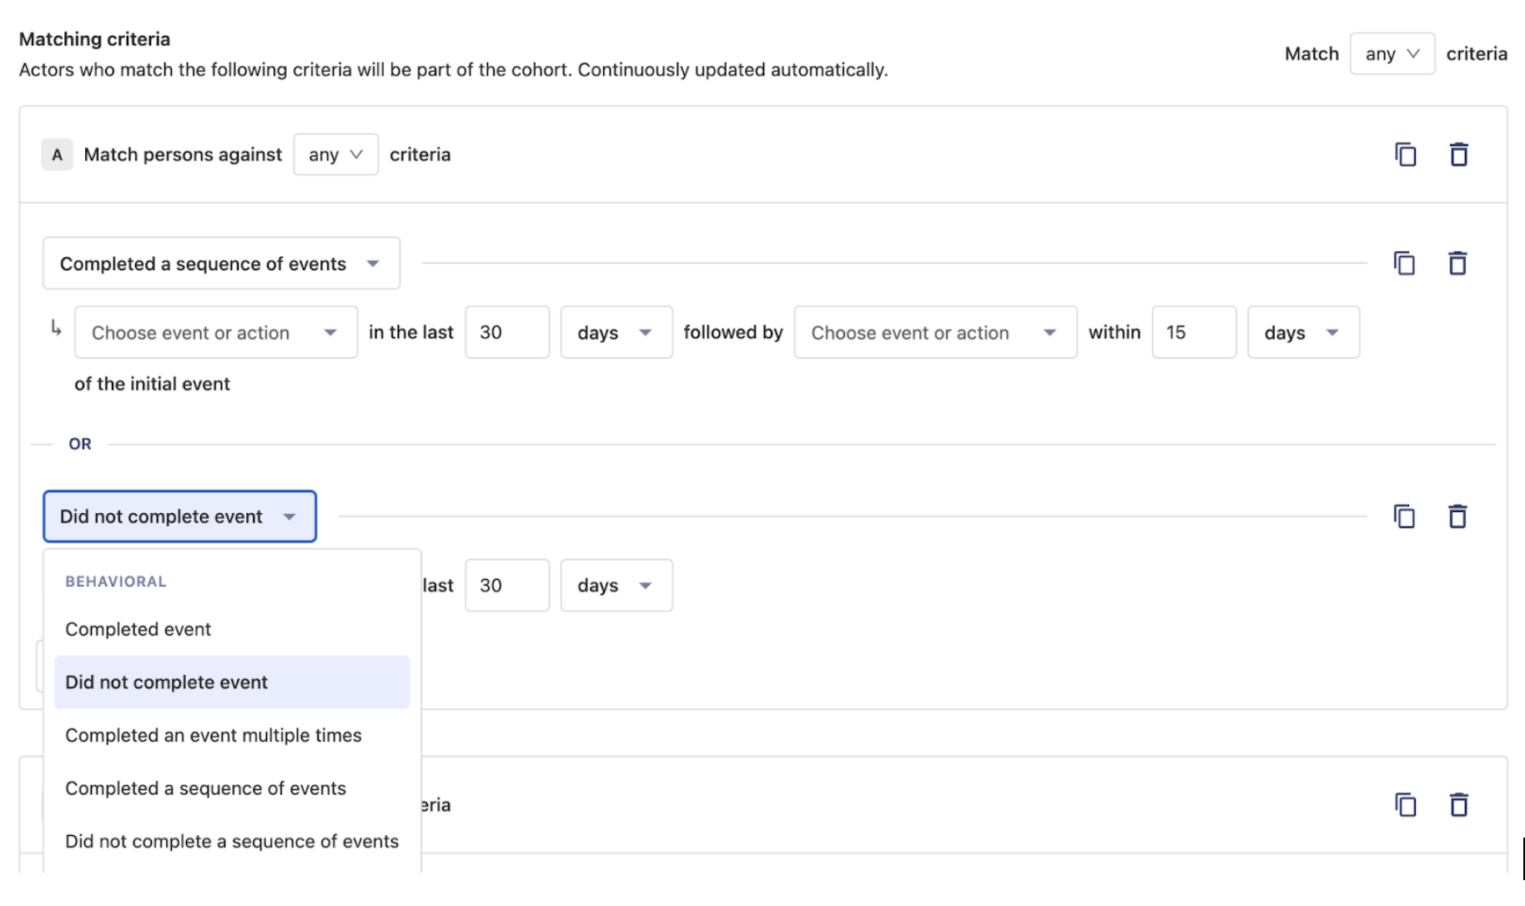Viewport: 1525px width, 906px height.
Task: Open the followed by event chooser dropdown
Action: coord(934,333)
